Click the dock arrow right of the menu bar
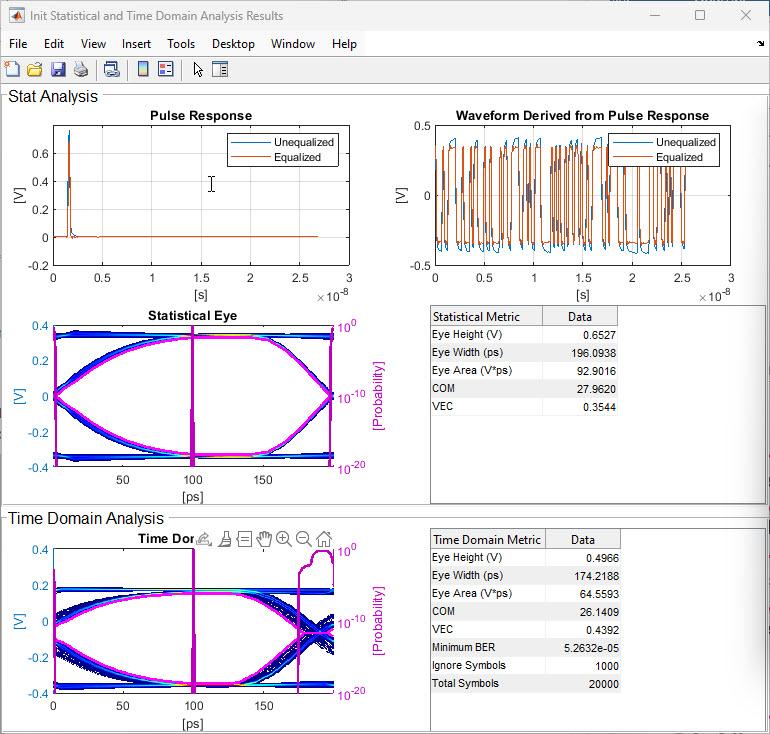 (760, 44)
